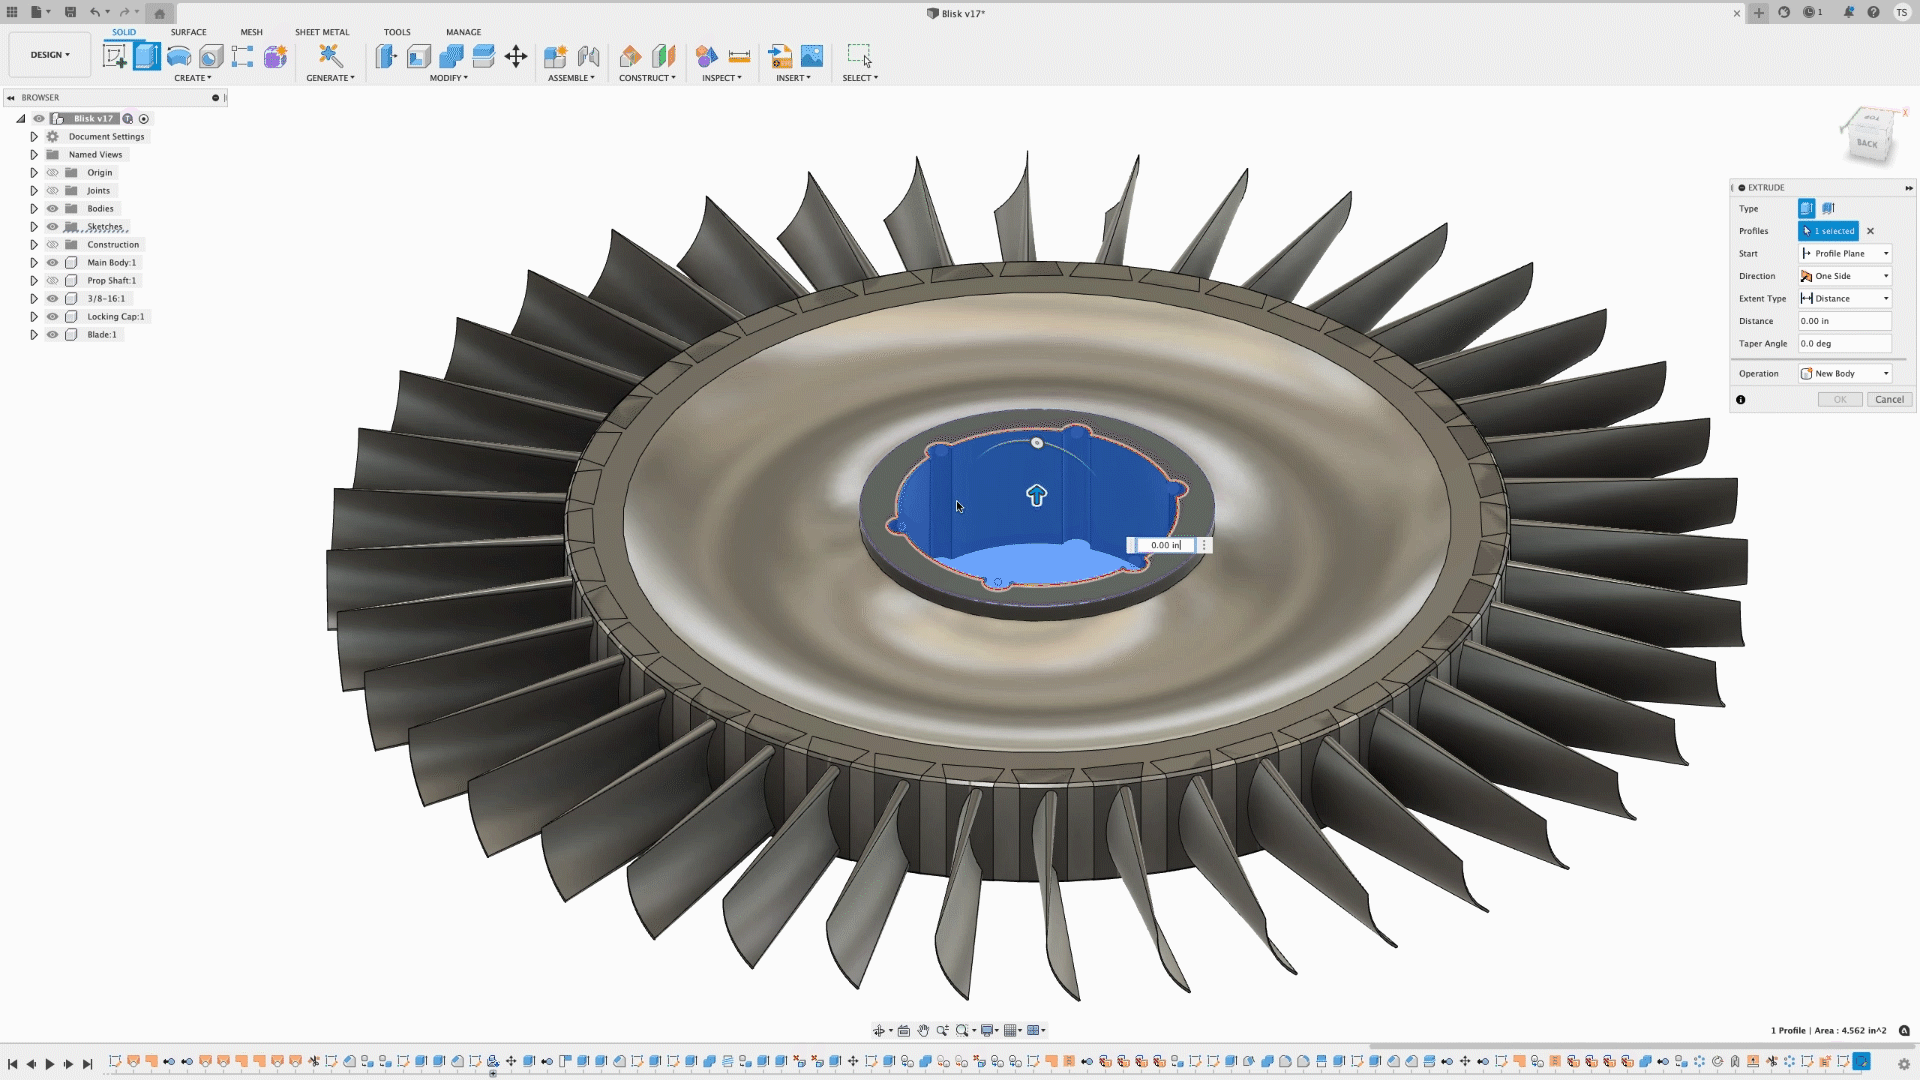Toggle visibility of Bodies folder
Viewport: 1920px width, 1080px height.
click(53, 209)
